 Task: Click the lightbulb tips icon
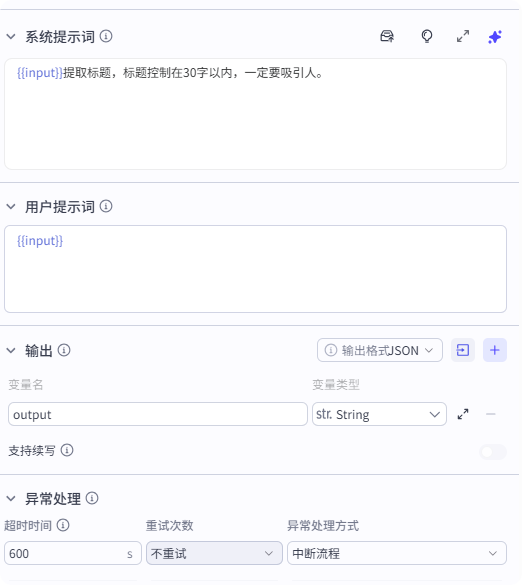(426, 36)
